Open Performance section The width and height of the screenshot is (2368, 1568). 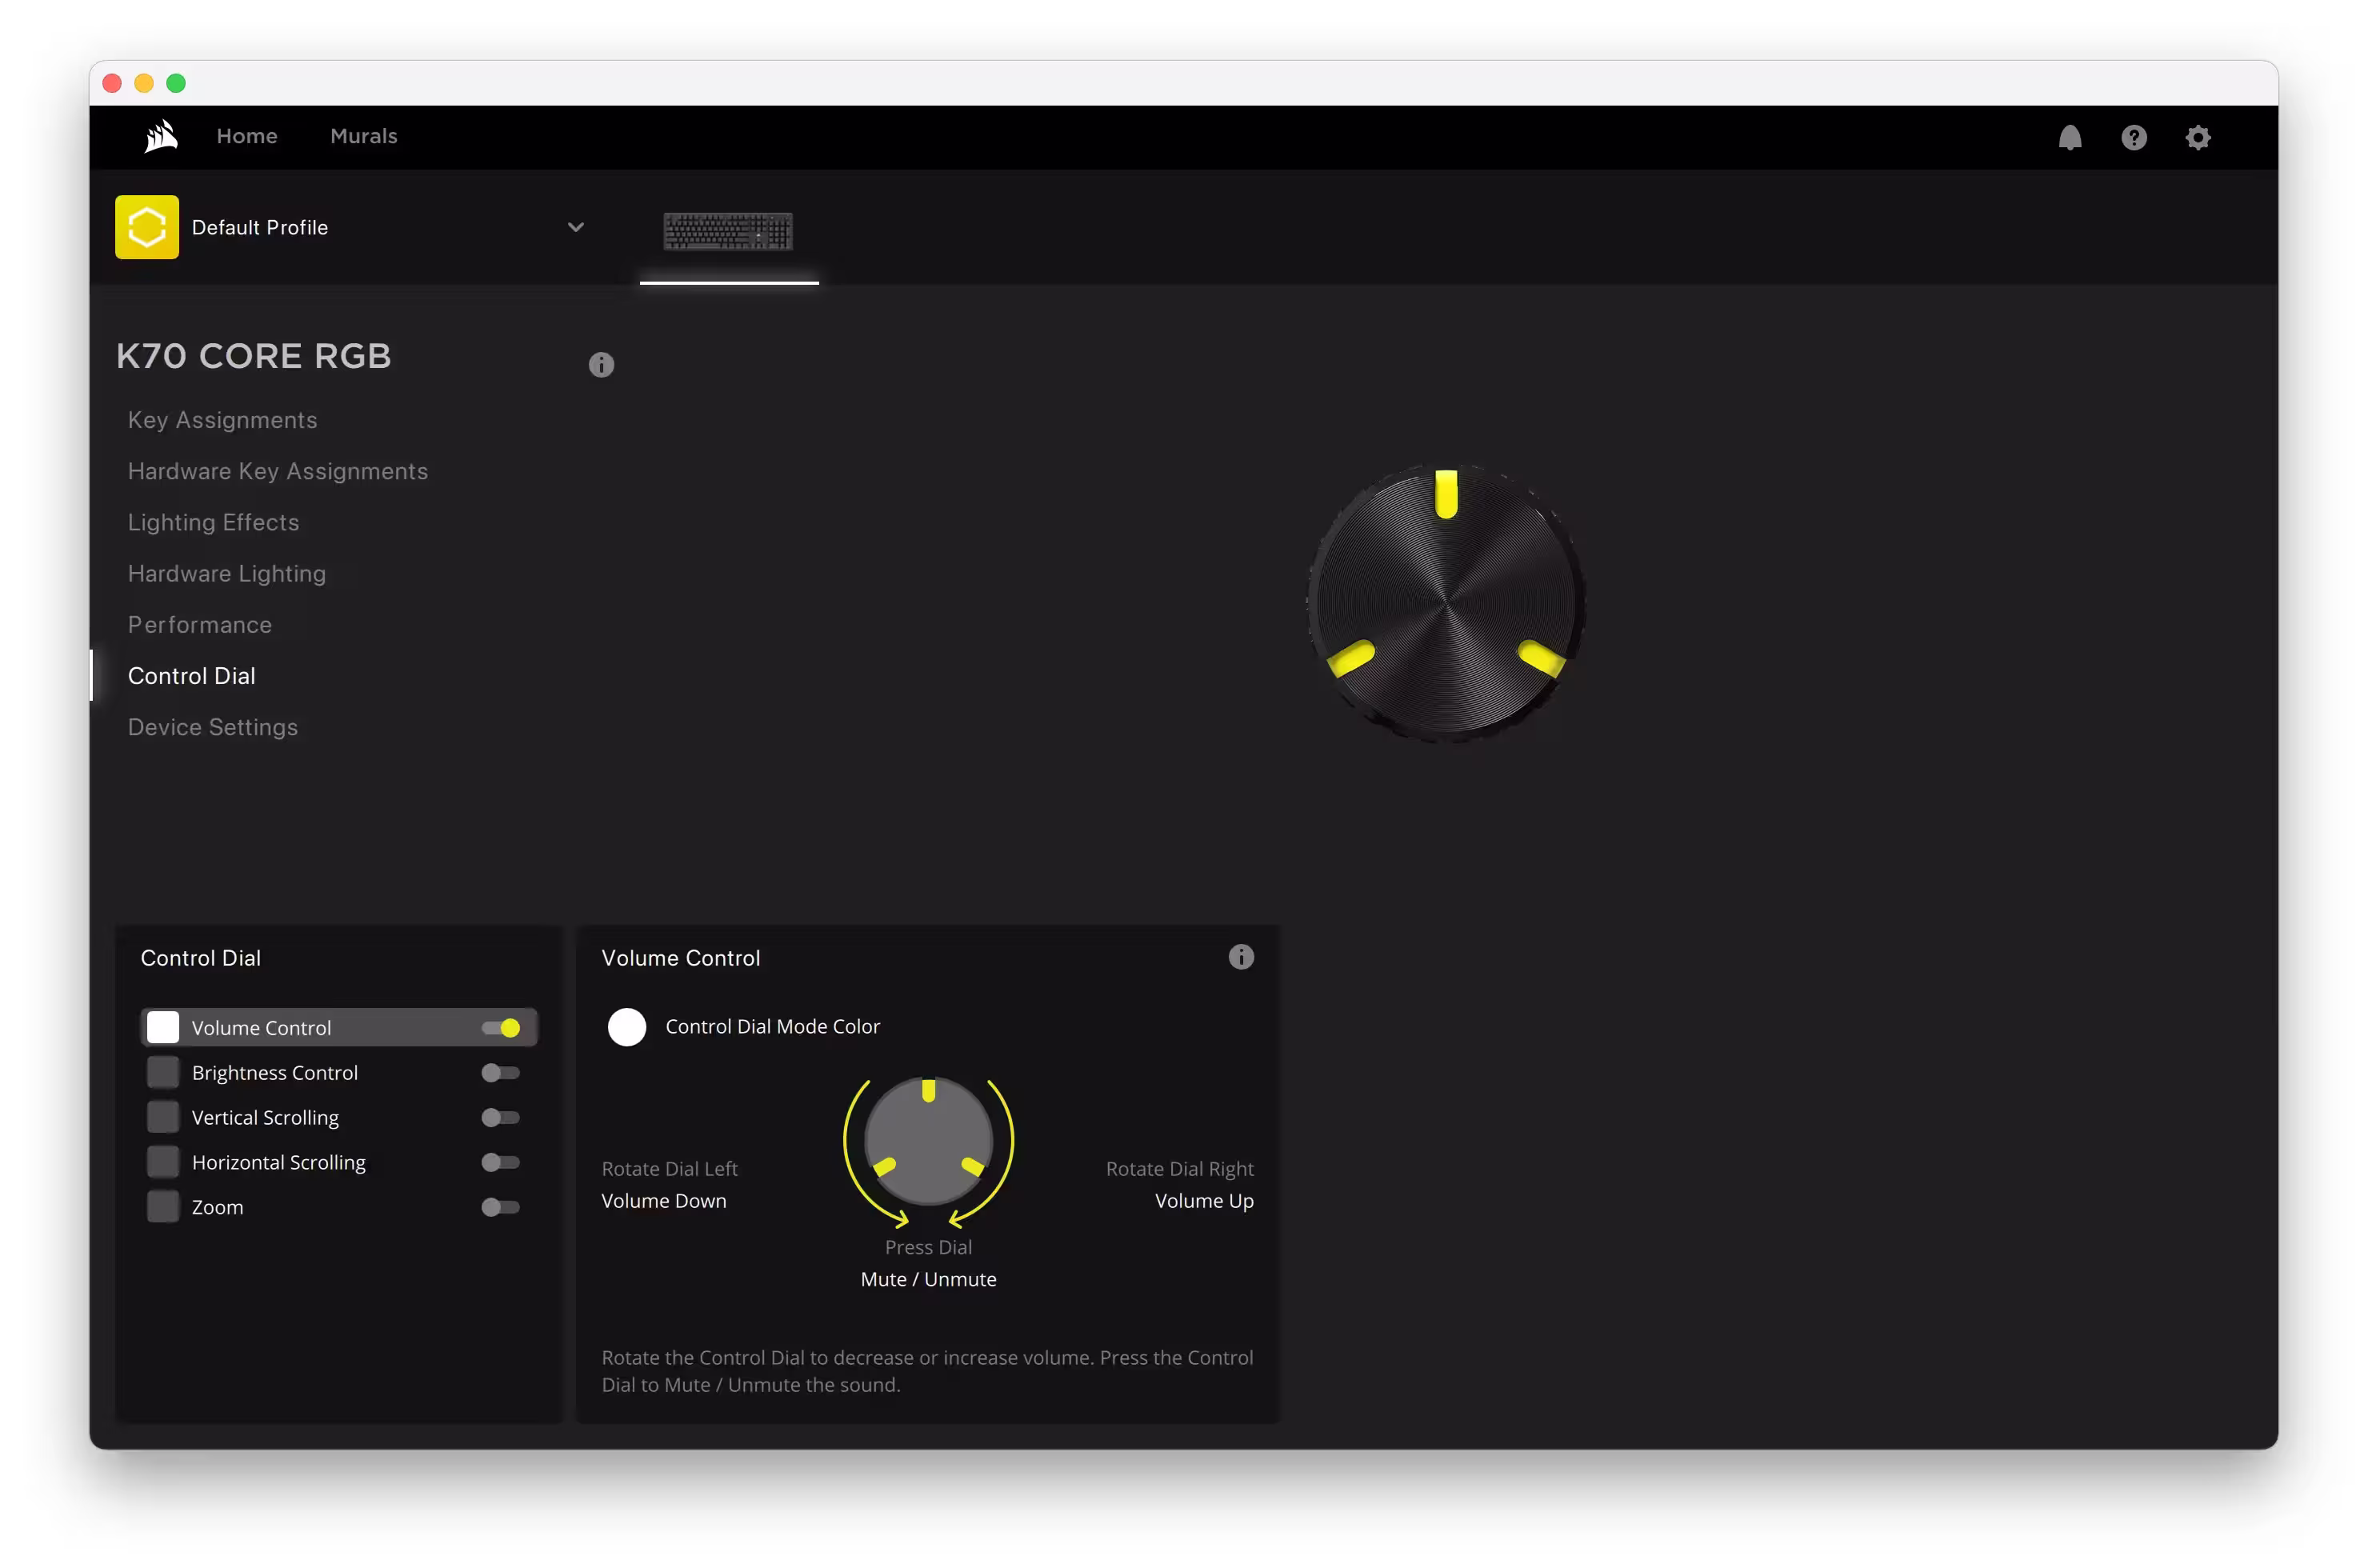click(x=200, y=625)
